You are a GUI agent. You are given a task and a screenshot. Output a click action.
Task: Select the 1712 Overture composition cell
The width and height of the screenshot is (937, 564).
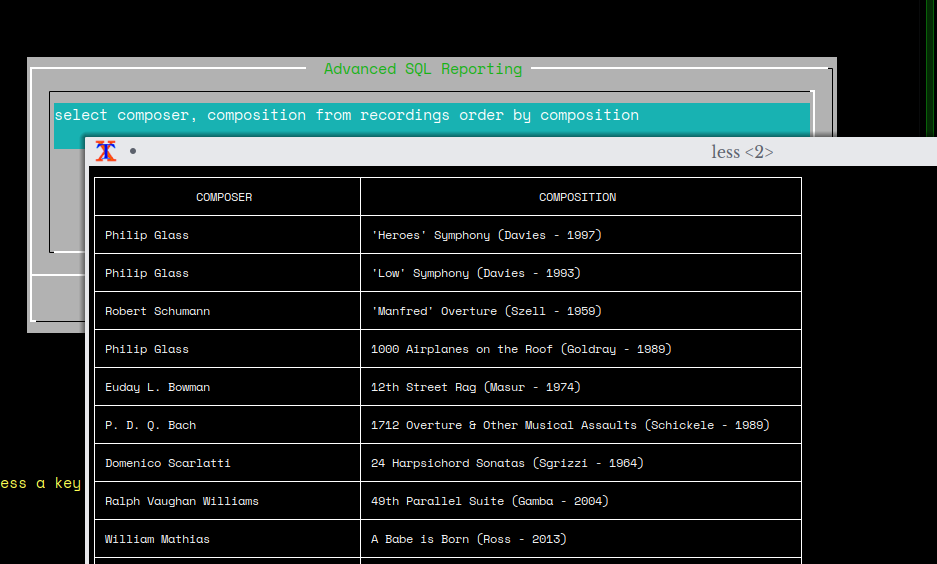[570, 425]
